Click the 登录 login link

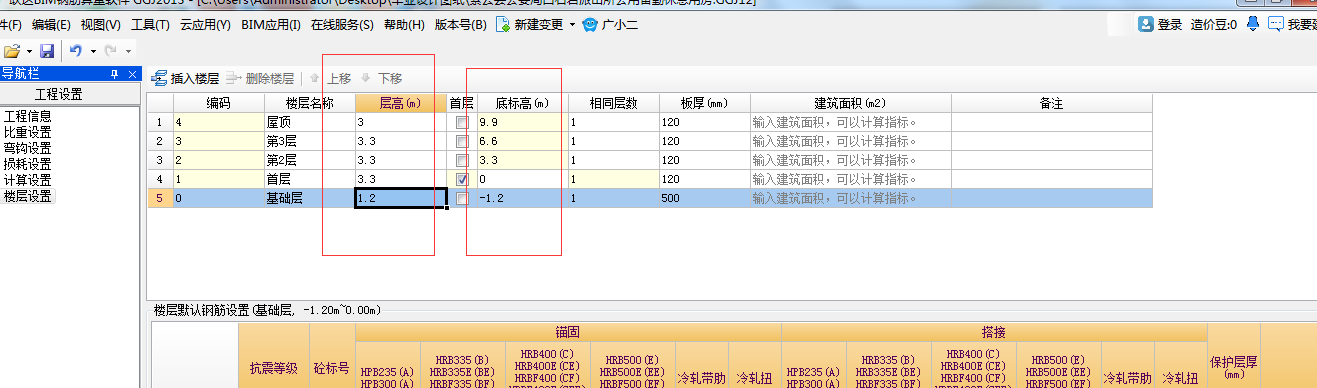pos(1170,24)
